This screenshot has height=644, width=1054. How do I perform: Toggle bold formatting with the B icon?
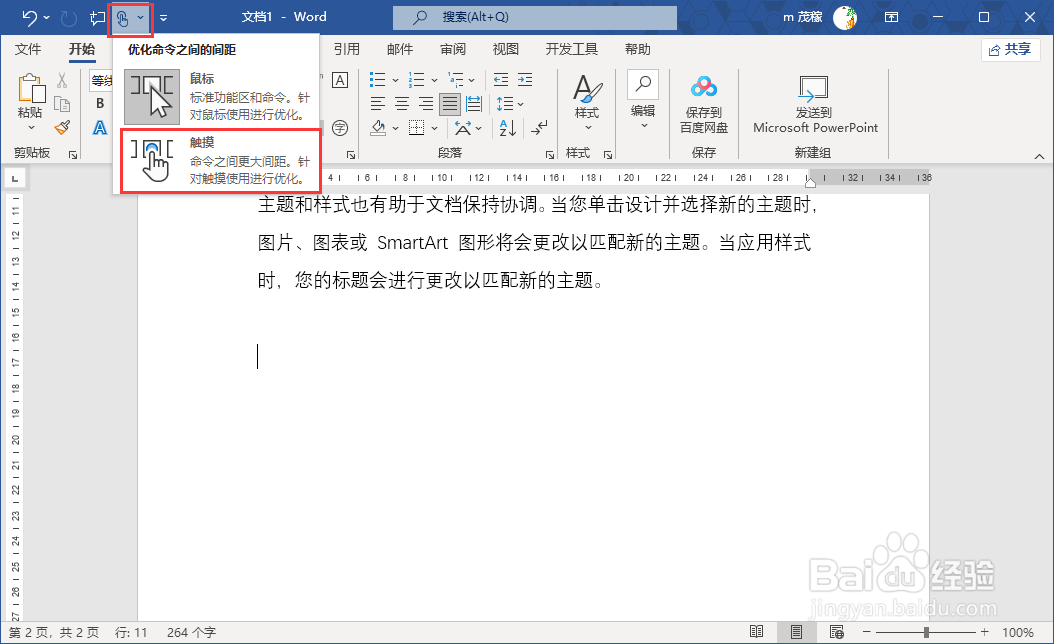100,103
